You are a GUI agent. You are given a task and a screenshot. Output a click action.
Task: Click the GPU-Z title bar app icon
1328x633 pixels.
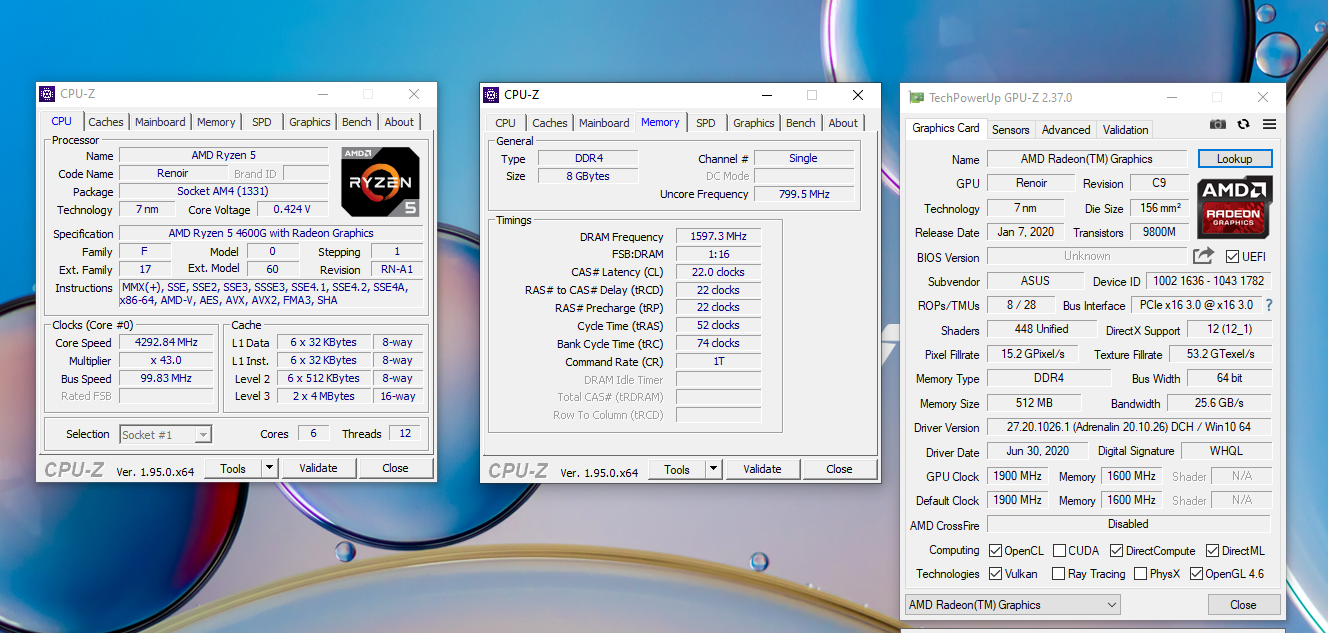[916, 98]
